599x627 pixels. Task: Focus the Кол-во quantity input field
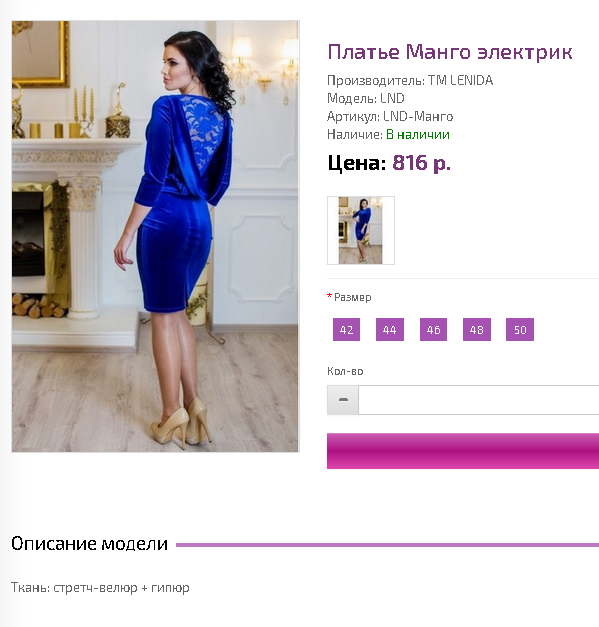[x=479, y=400]
